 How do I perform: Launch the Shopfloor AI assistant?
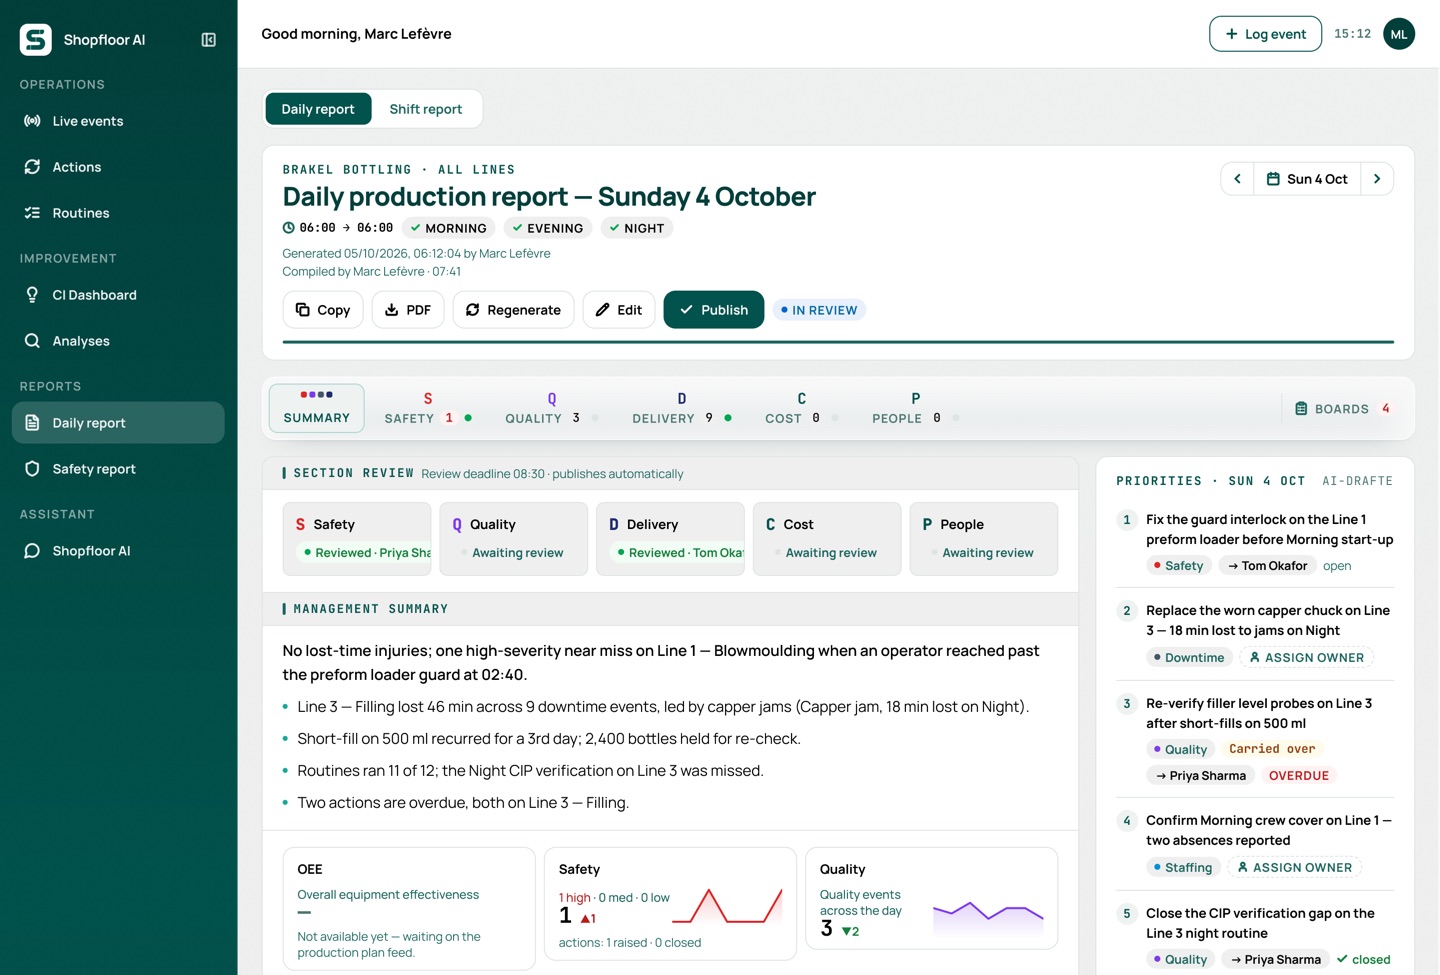click(x=118, y=551)
